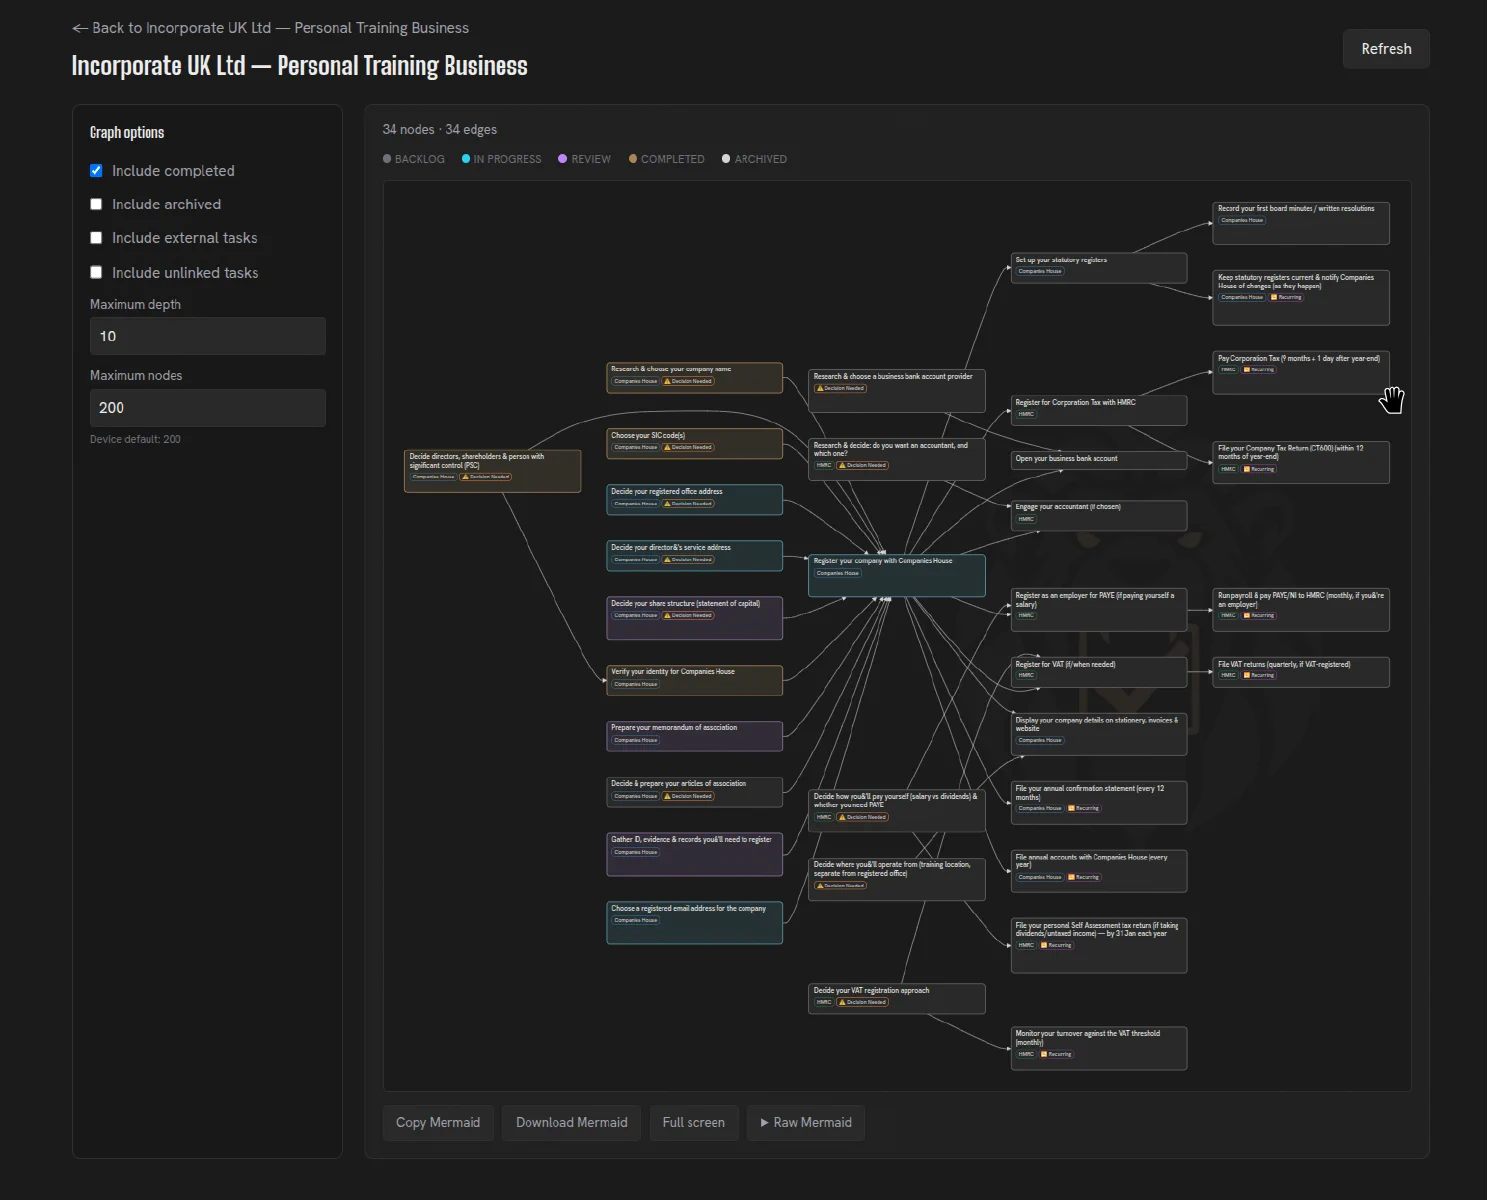The image size is (1487, 1200).
Task: Click the Refresh button
Action: pyautogui.click(x=1386, y=49)
